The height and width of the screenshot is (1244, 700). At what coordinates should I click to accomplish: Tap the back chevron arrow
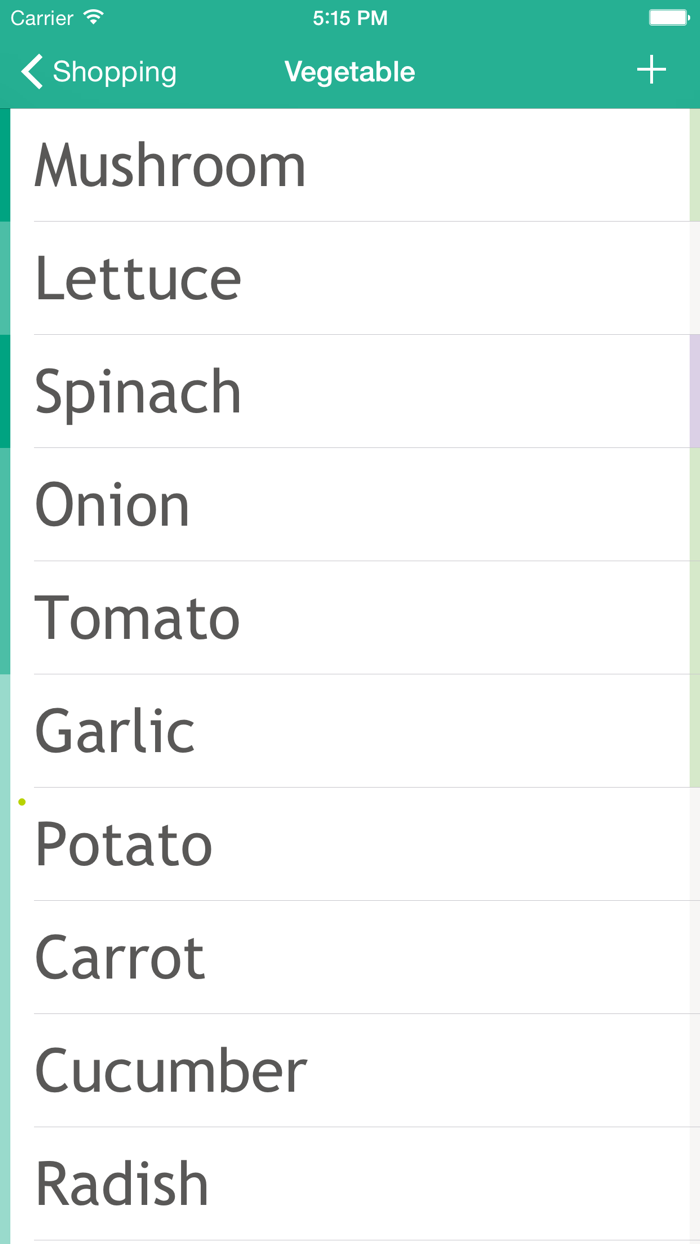coord(32,72)
